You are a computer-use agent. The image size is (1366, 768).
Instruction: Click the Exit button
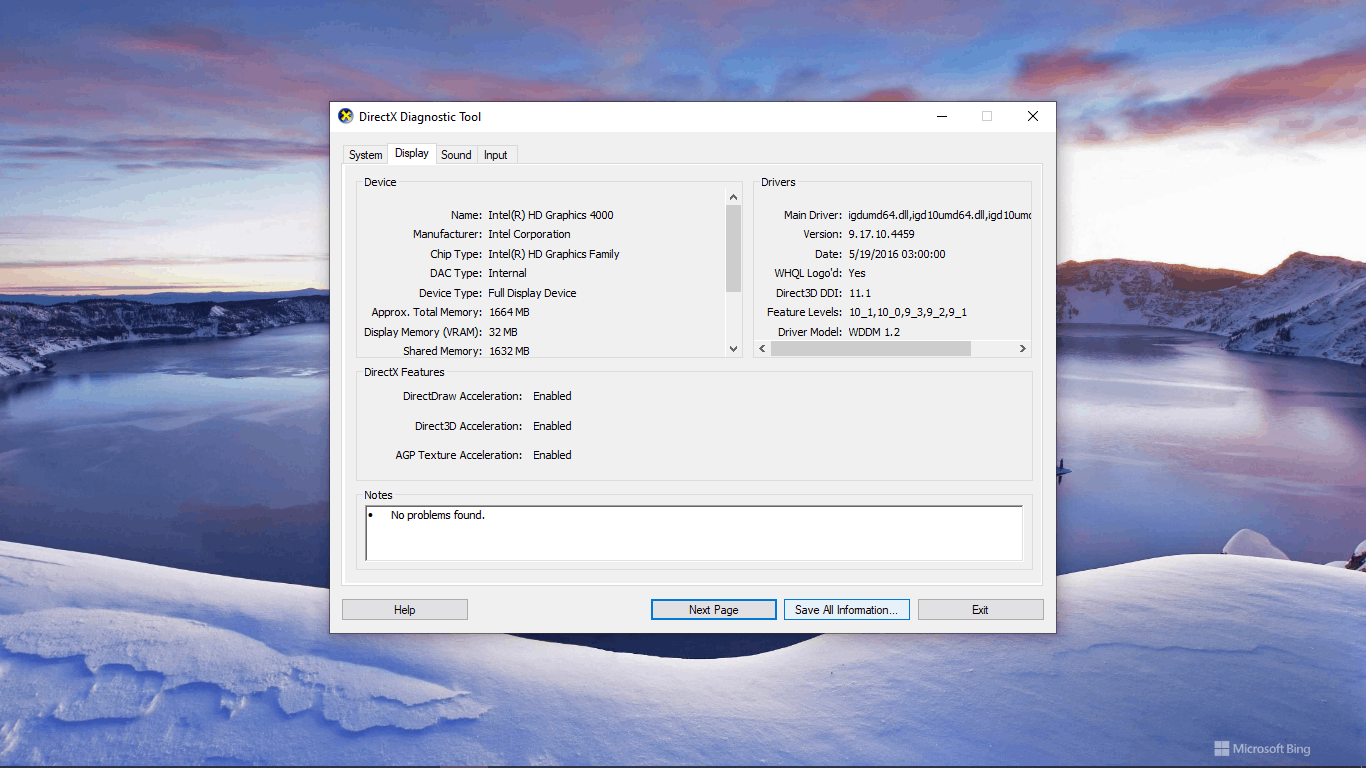point(981,610)
